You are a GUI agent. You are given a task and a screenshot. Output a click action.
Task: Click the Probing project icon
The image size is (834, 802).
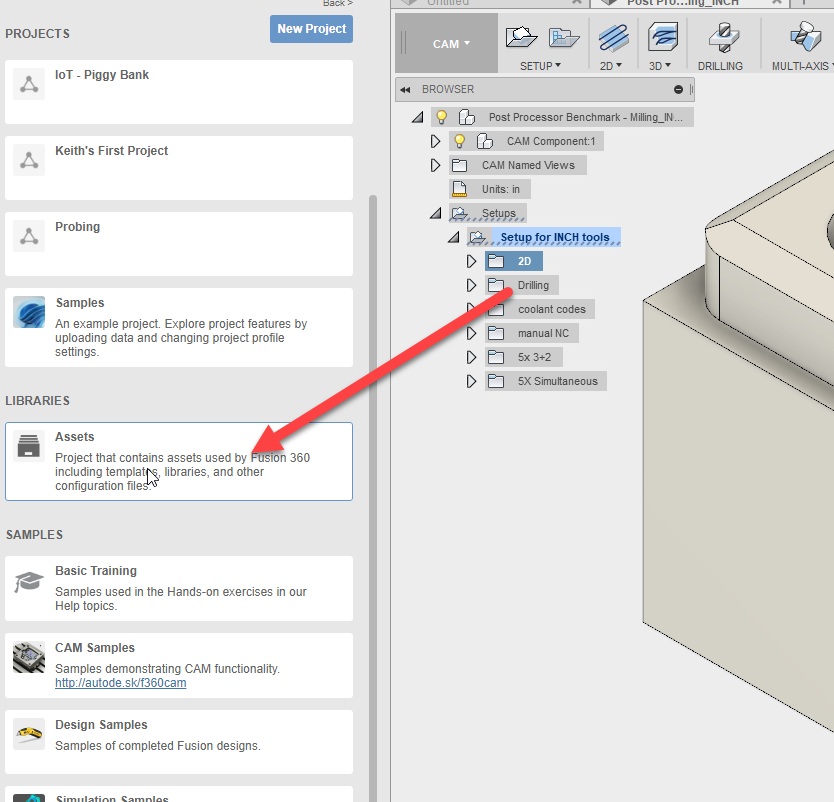29,236
